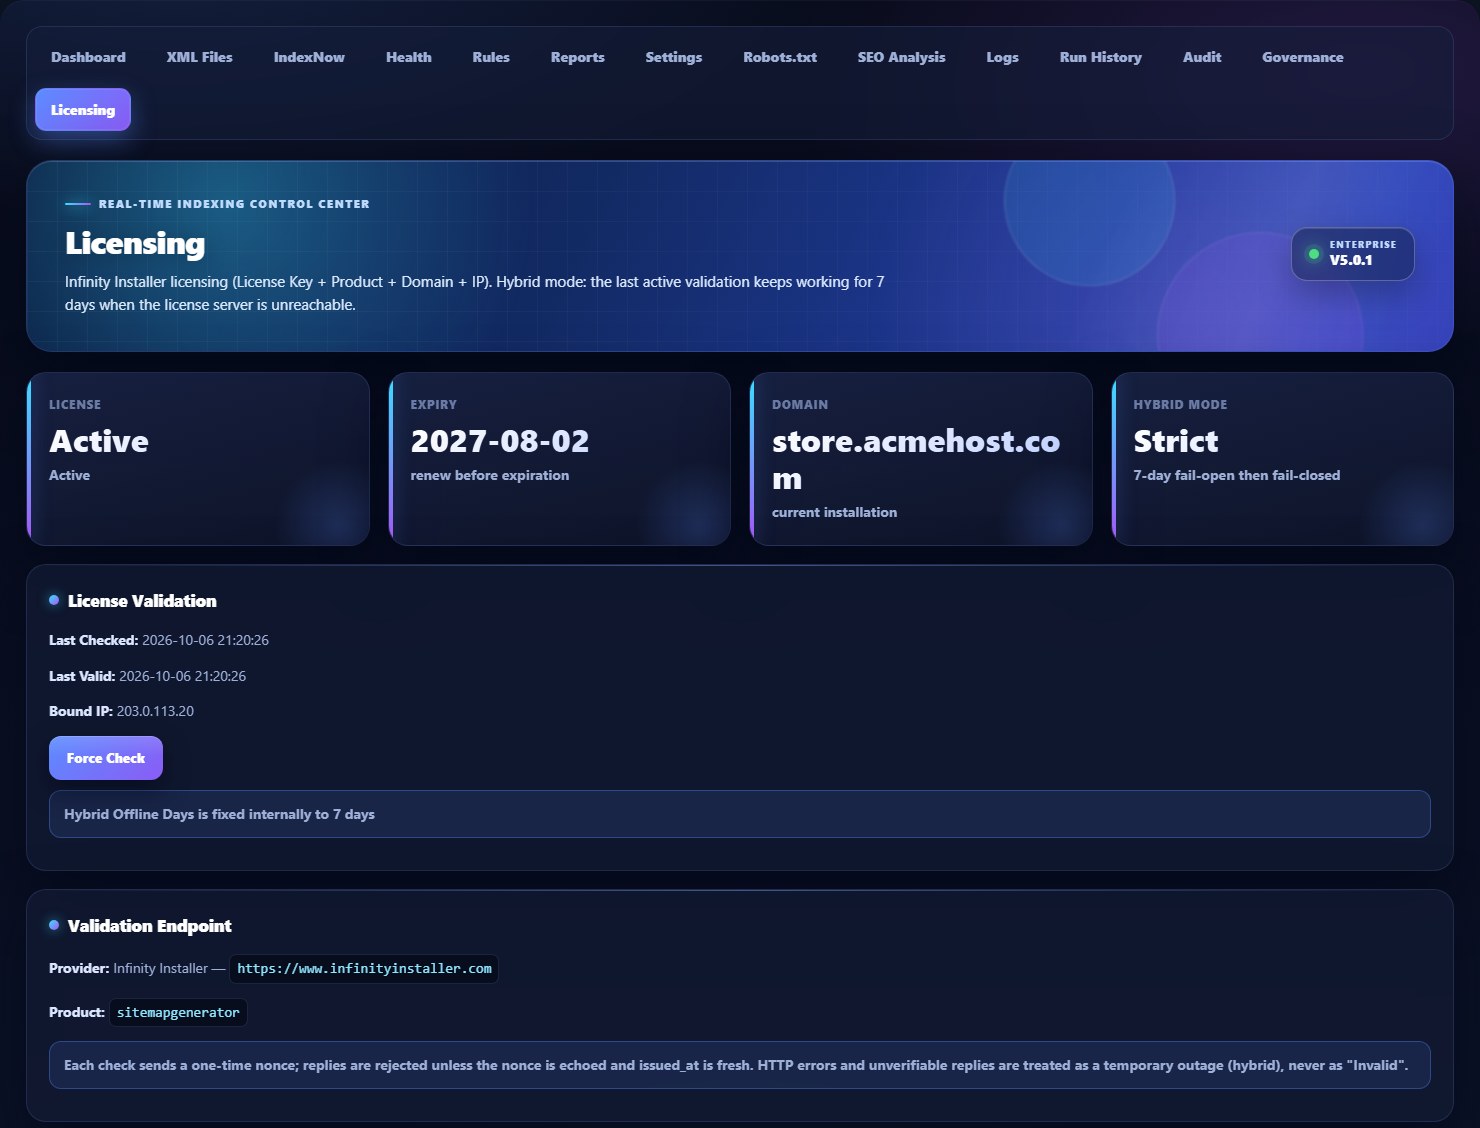The height and width of the screenshot is (1128, 1480).
Task: Open the Dashboard tab
Action: coord(88,57)
